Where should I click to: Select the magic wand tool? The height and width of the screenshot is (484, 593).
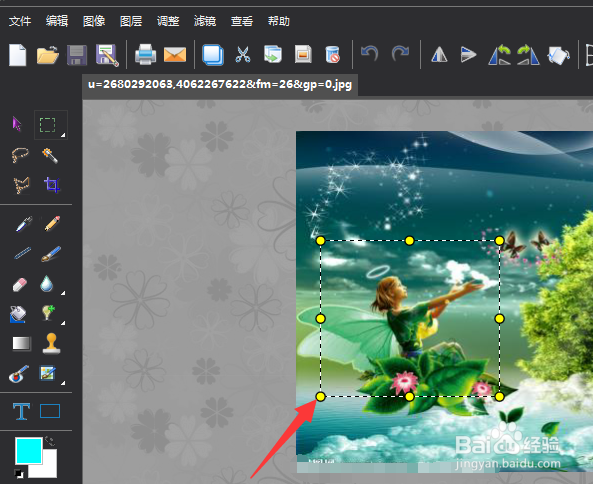click(x=50, y=155)
